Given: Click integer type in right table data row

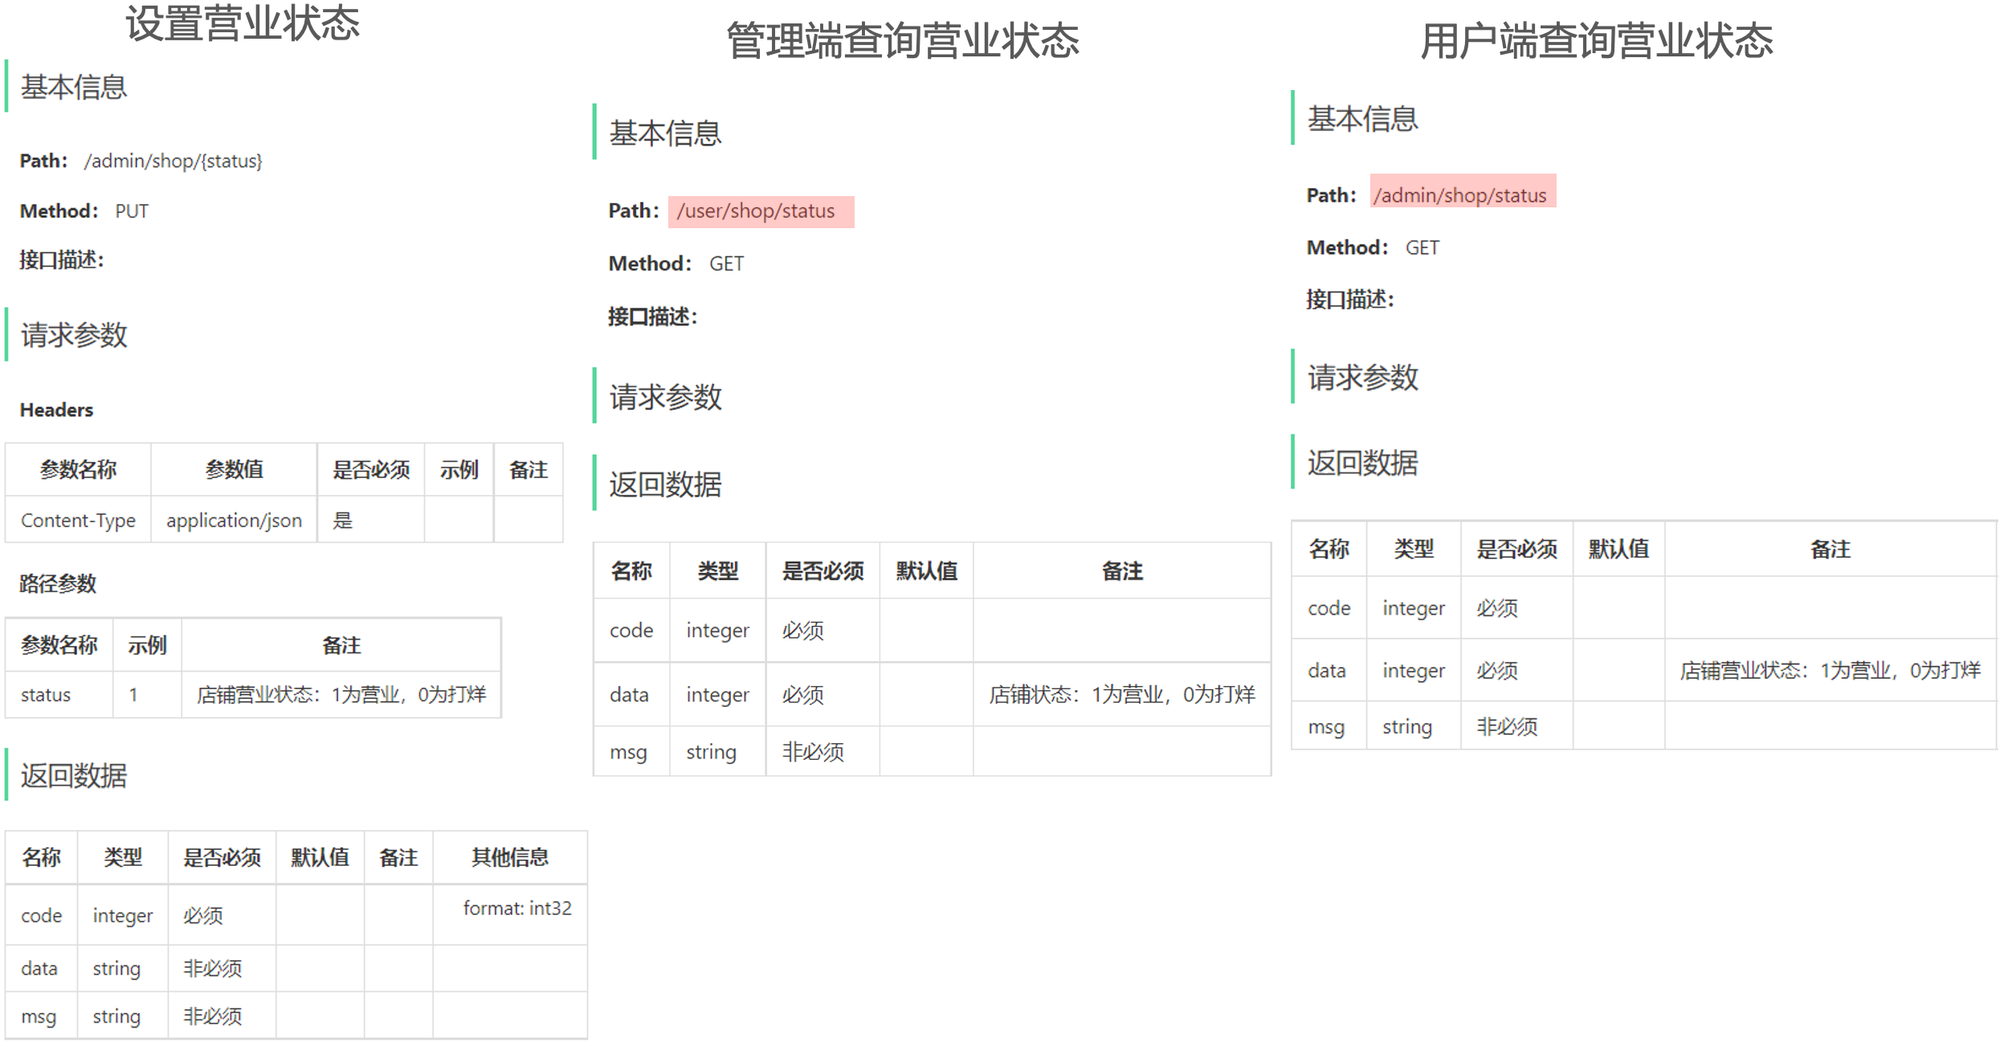Looking at the screenshot, I should coord(1413,670).
